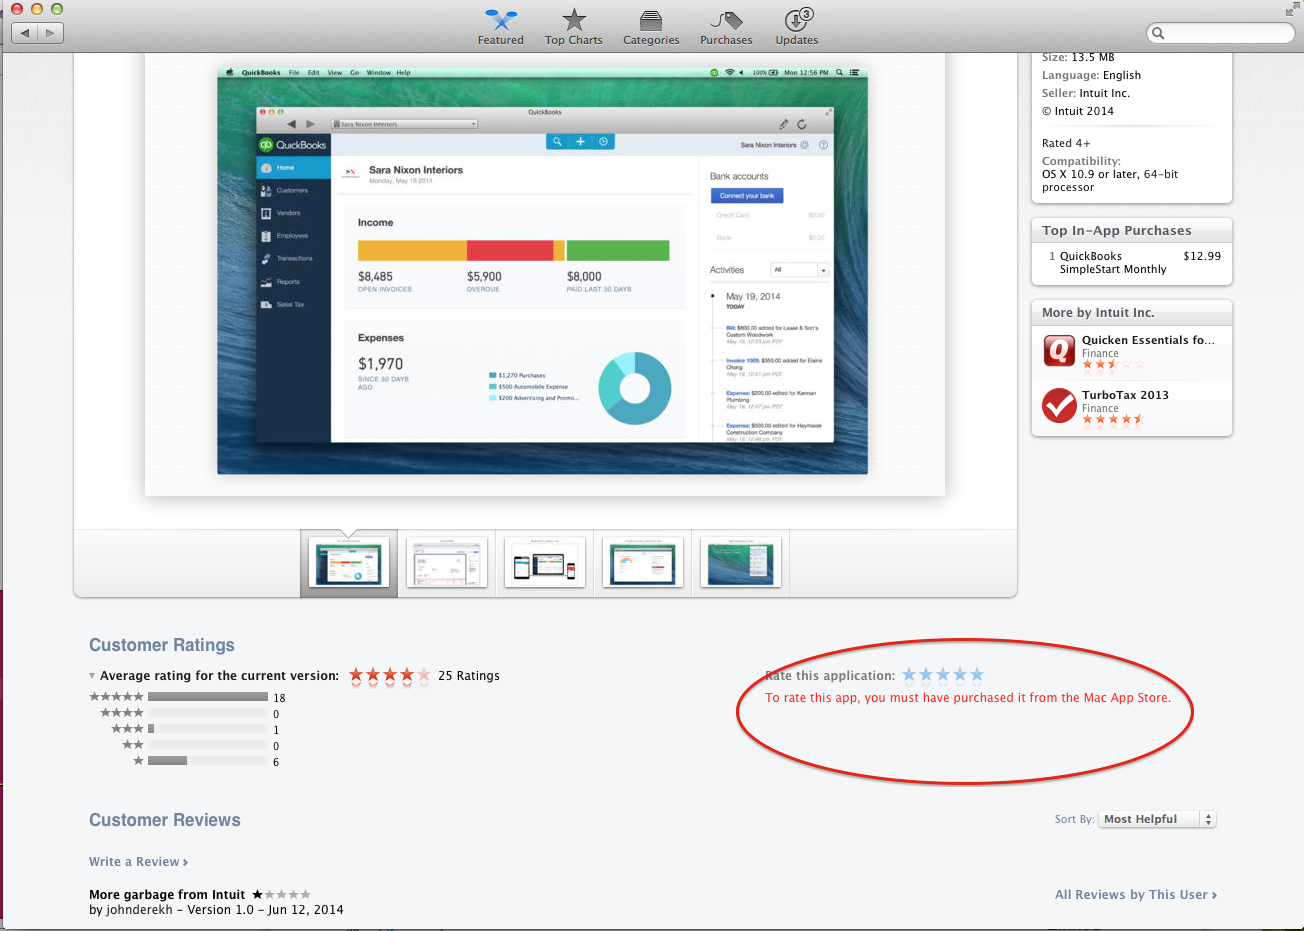The width and height of the screenshot is (1304, 931).
Task: Click the 1-star rating bar row
Action: point(206,761)
